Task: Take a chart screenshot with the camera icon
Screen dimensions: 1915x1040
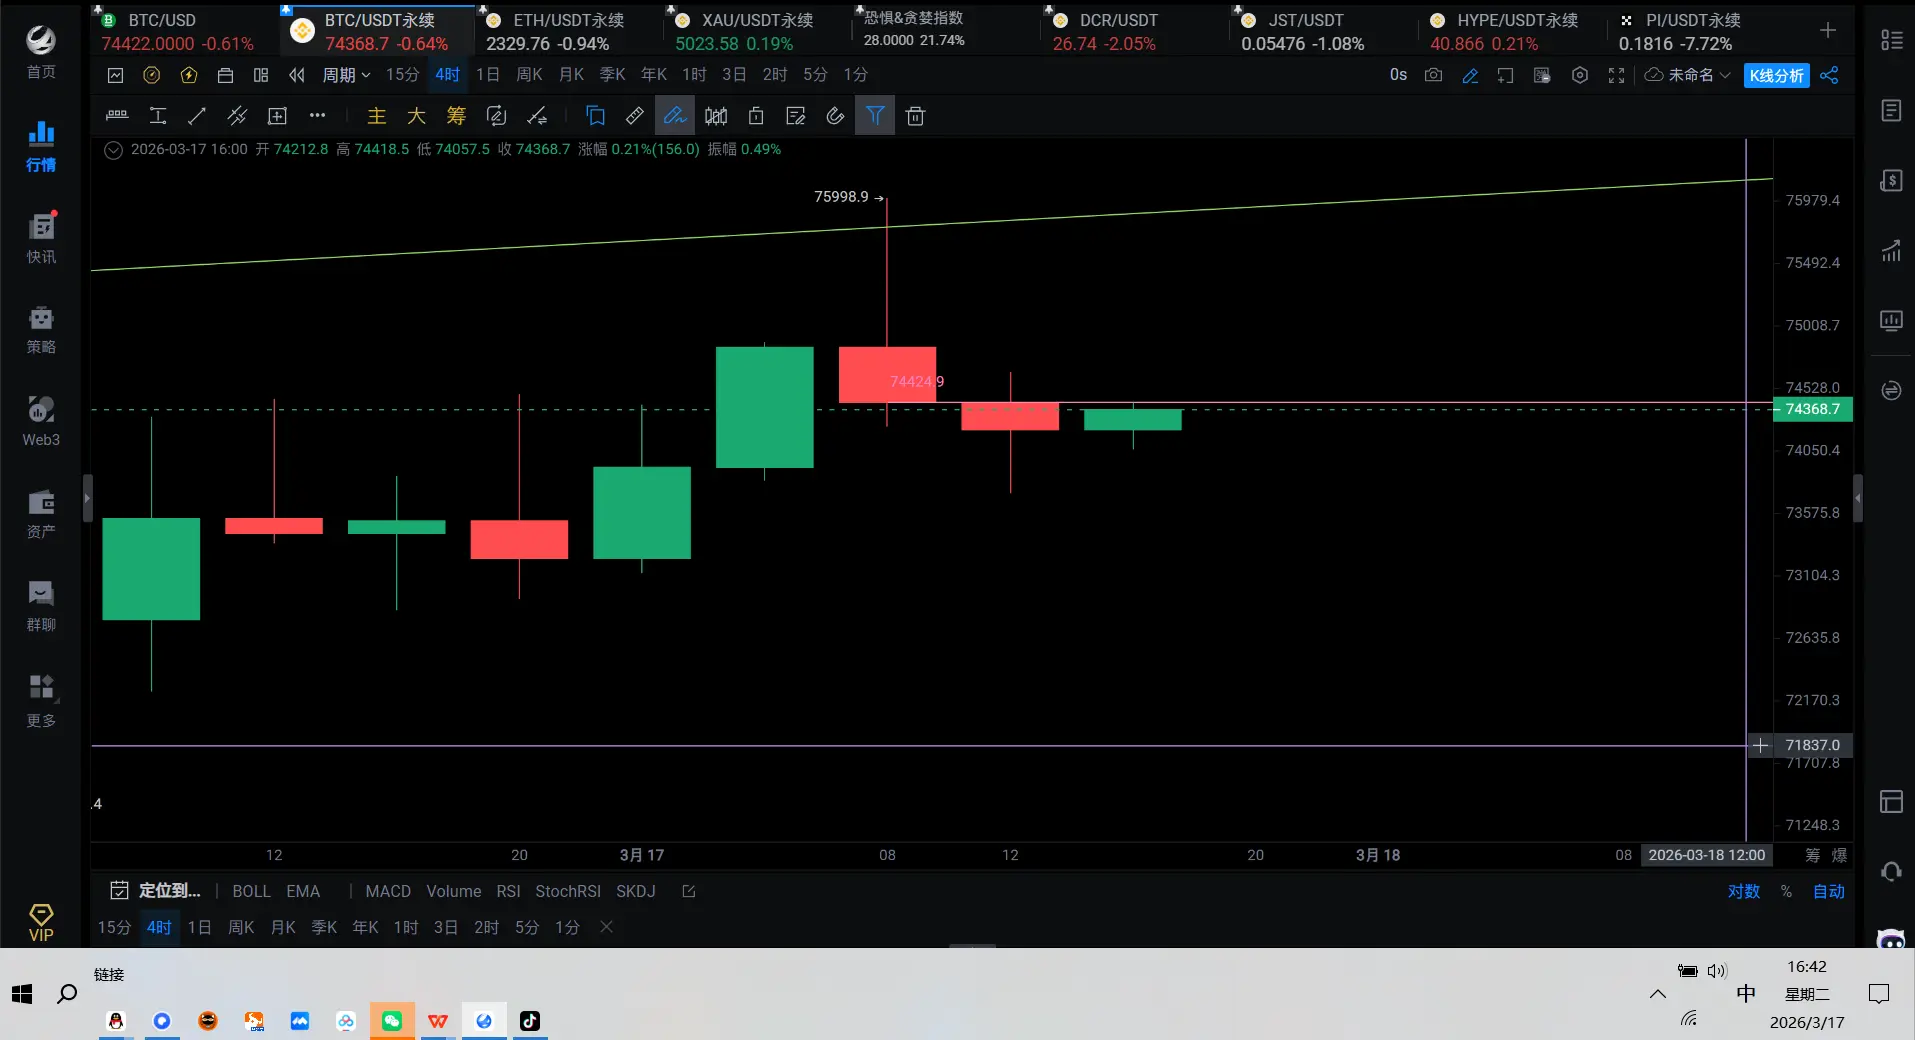Action: [x=1433, y=75]
